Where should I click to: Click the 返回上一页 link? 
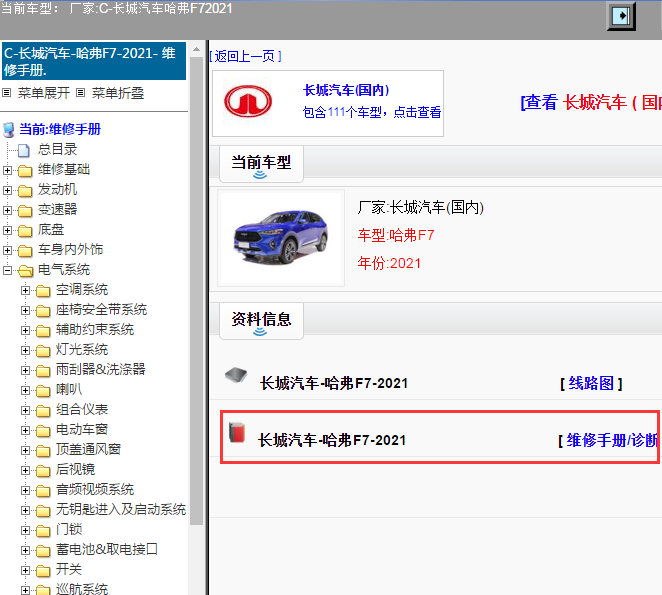tap(245, 56)
